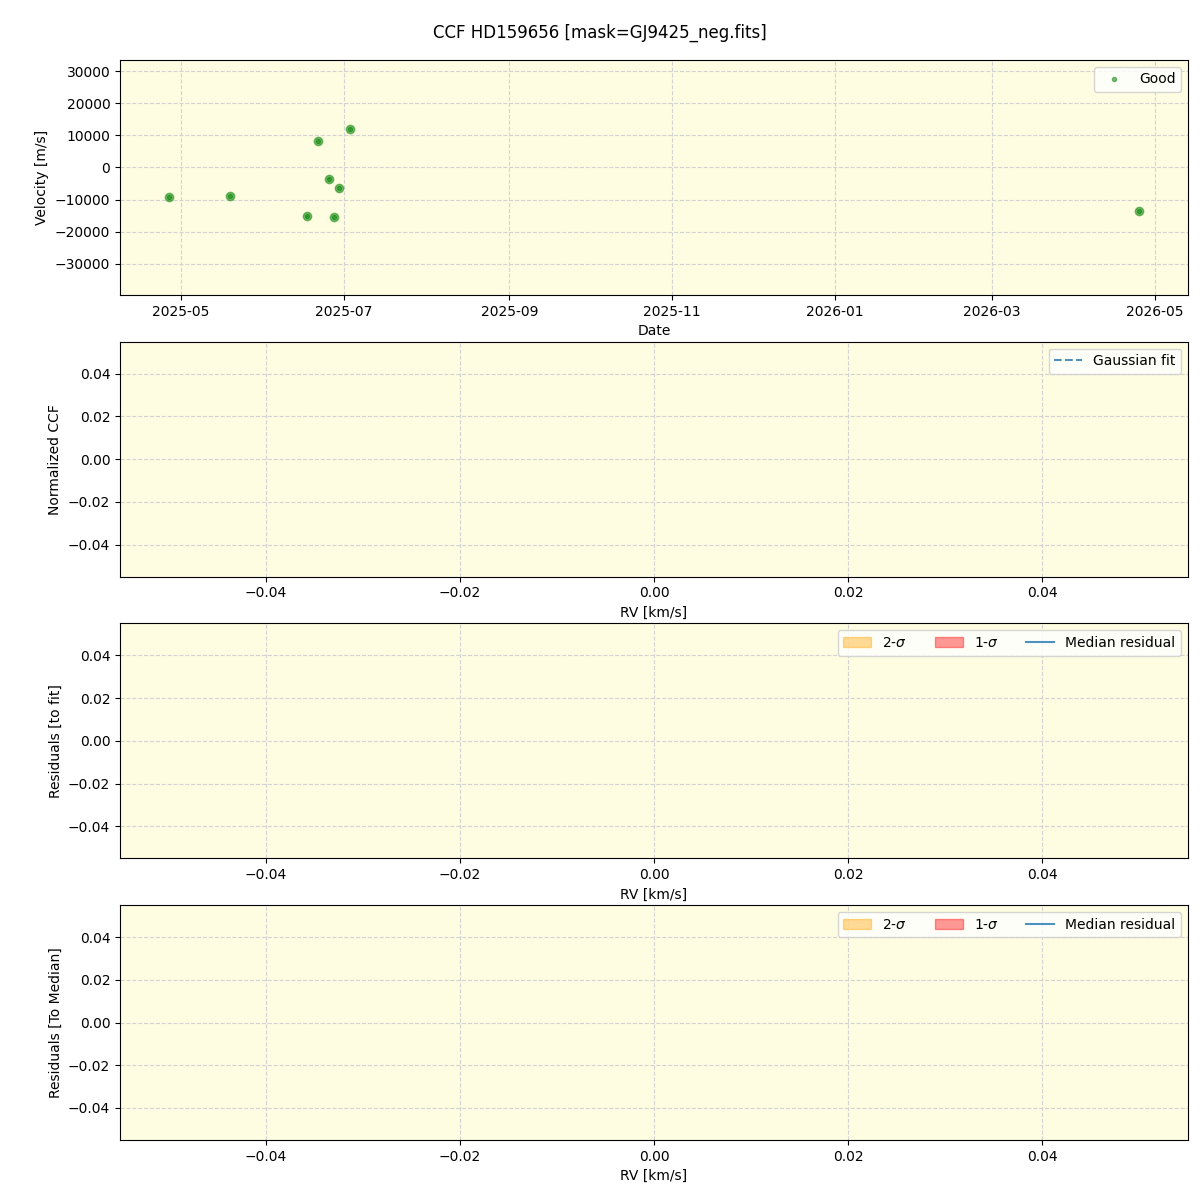The height and width of the screenshot is (1200, 1200).
Task: Click the 2025-09 date tick label
Action: pyautogui.click(x=509, y=311)
